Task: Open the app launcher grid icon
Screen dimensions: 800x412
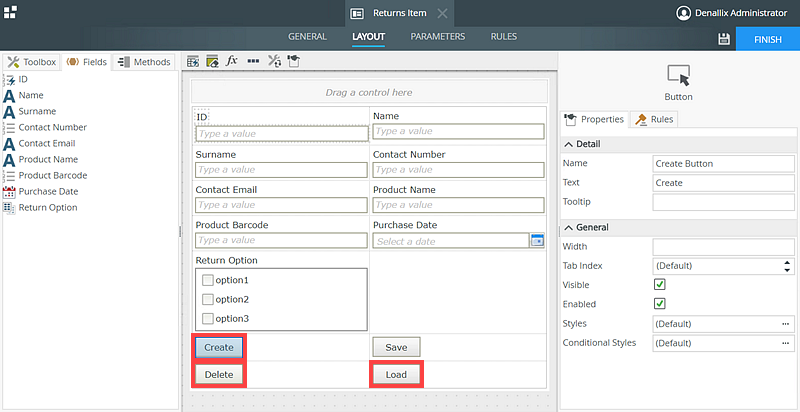Action: [x=10, y=11]
